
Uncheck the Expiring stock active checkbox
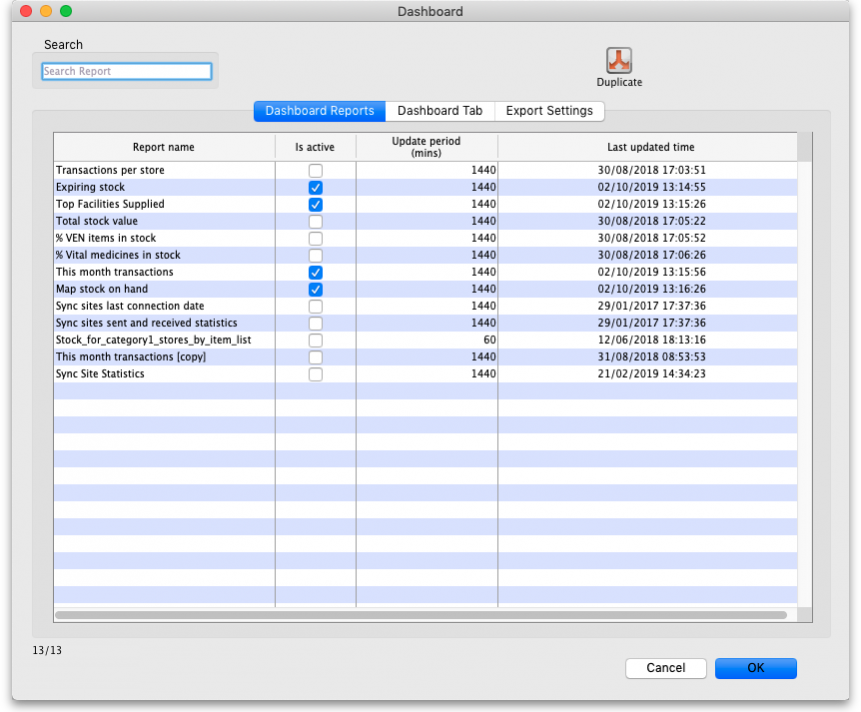(315, 188)
